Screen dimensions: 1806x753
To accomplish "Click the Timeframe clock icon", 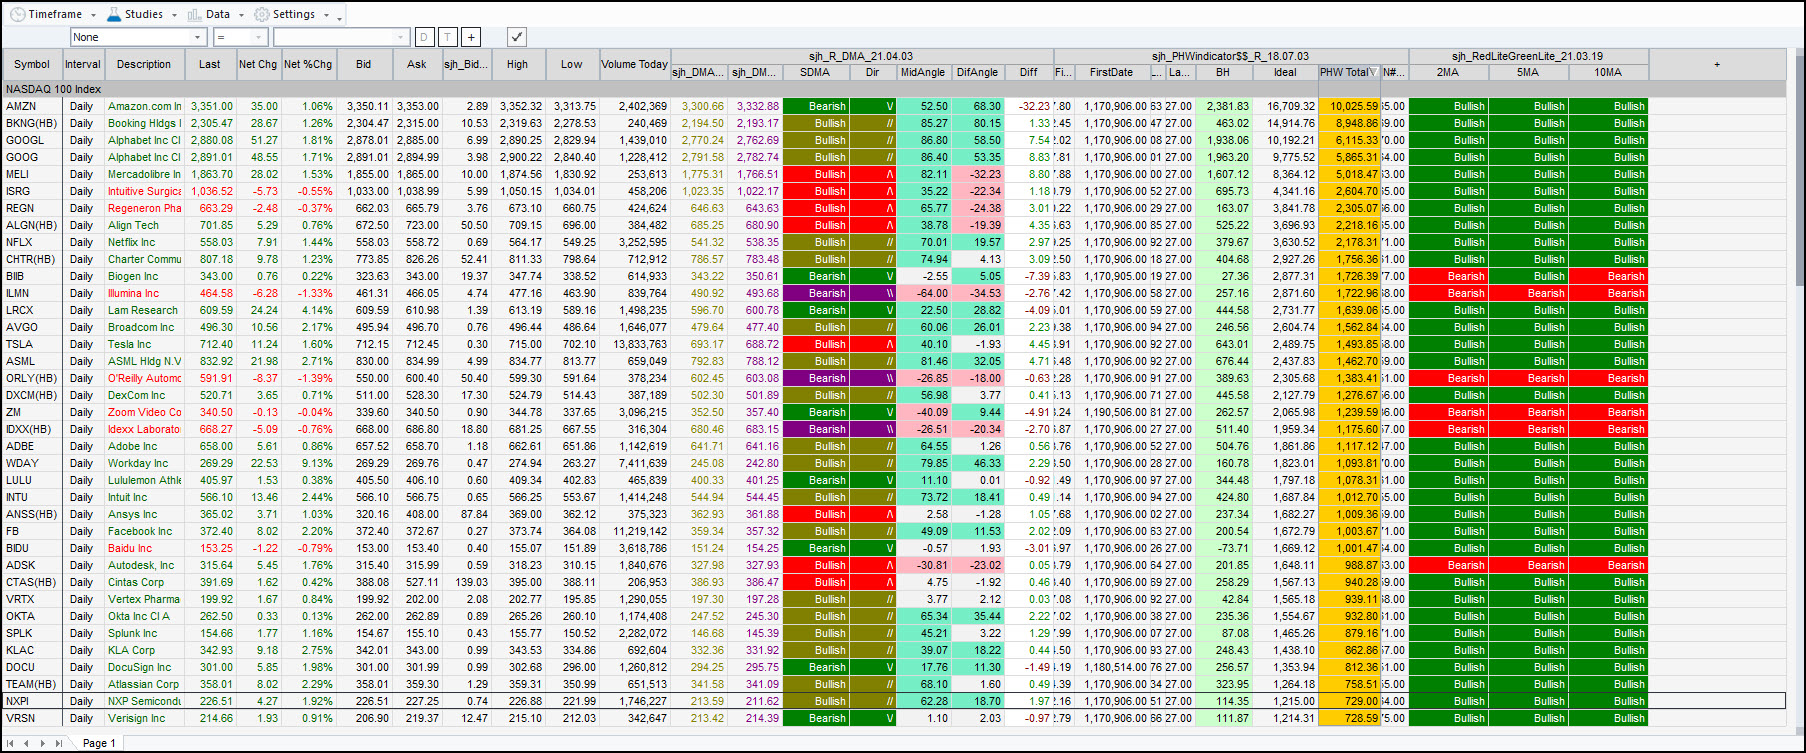I will (18, 14).
